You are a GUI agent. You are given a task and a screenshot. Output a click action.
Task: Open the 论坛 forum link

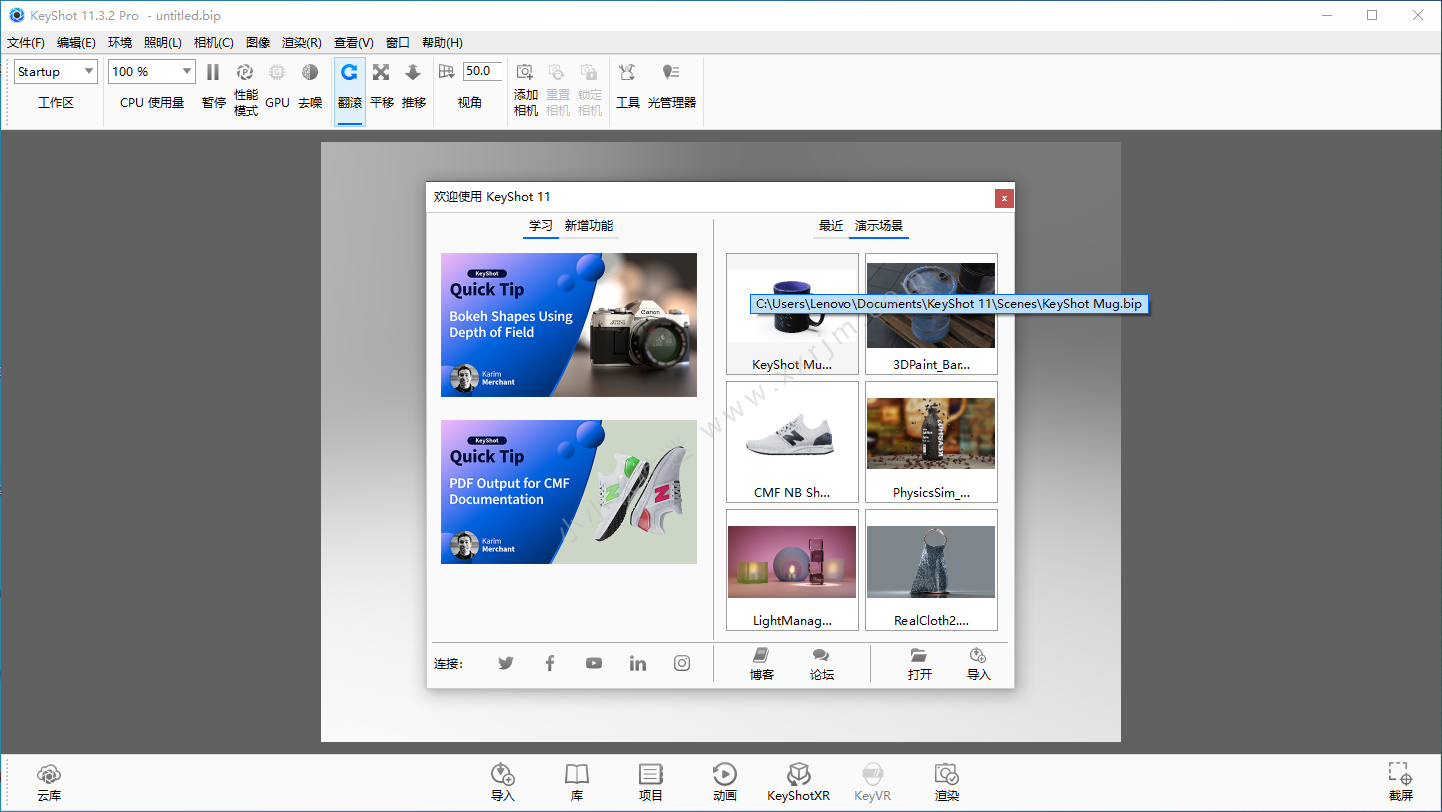click(x=822, y=665)
